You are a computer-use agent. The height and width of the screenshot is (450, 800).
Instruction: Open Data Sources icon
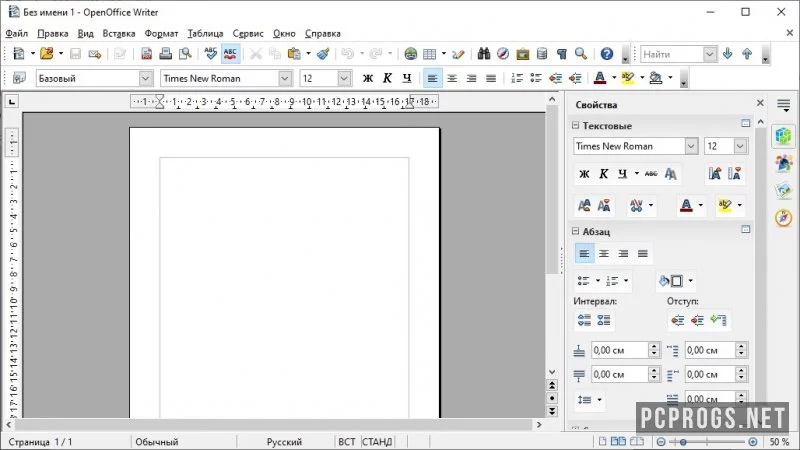(542, 54)
